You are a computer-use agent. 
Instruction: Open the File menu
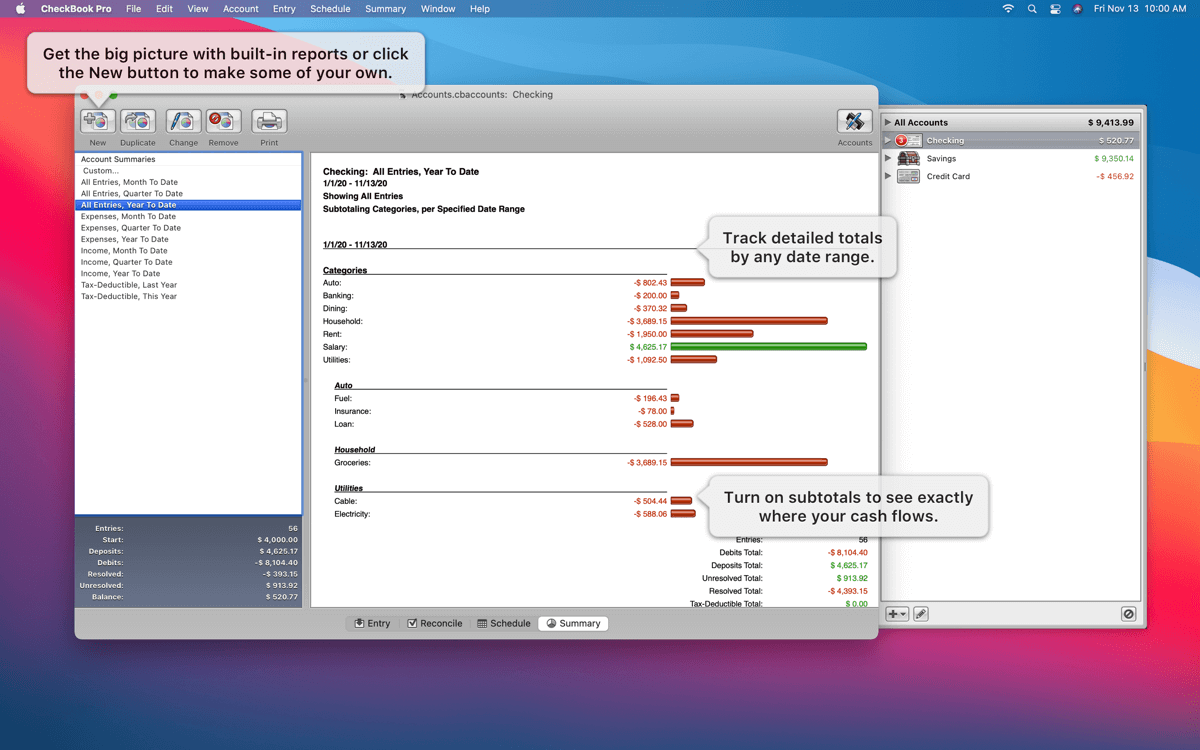tap(134, 9)
